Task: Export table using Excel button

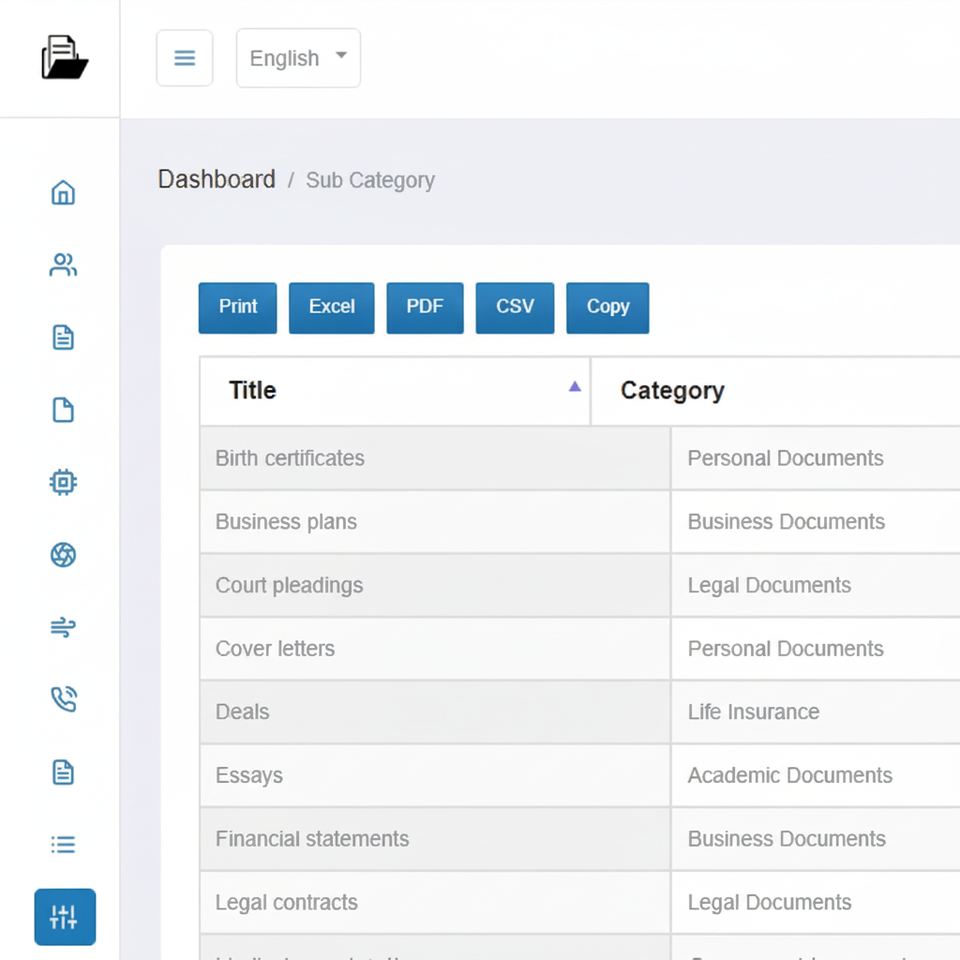Action: click(331, 307)
